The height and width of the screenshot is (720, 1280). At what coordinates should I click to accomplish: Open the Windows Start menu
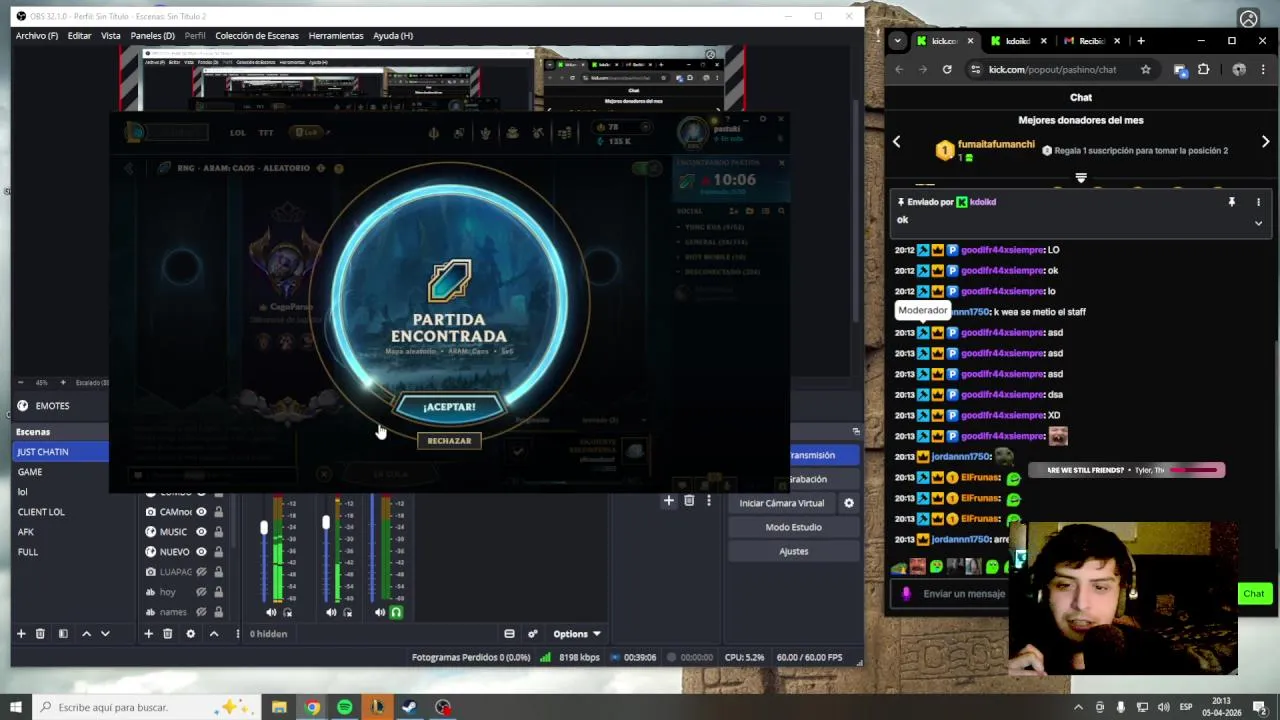pyautogui.click(x=15, y=707)
